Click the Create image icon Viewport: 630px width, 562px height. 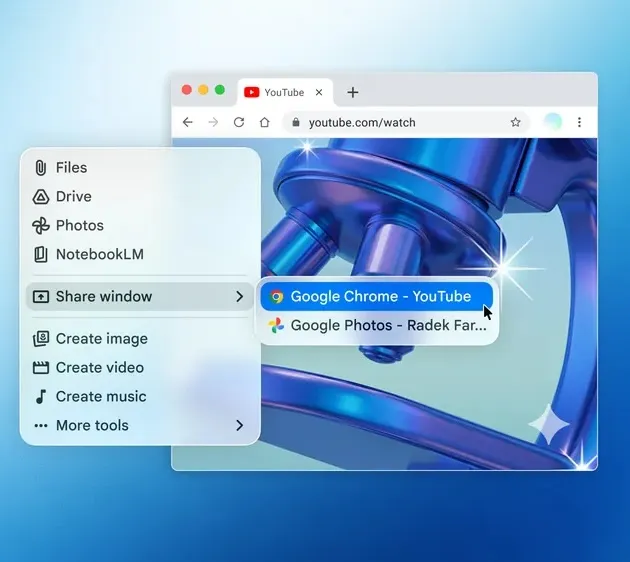[41, 339]
